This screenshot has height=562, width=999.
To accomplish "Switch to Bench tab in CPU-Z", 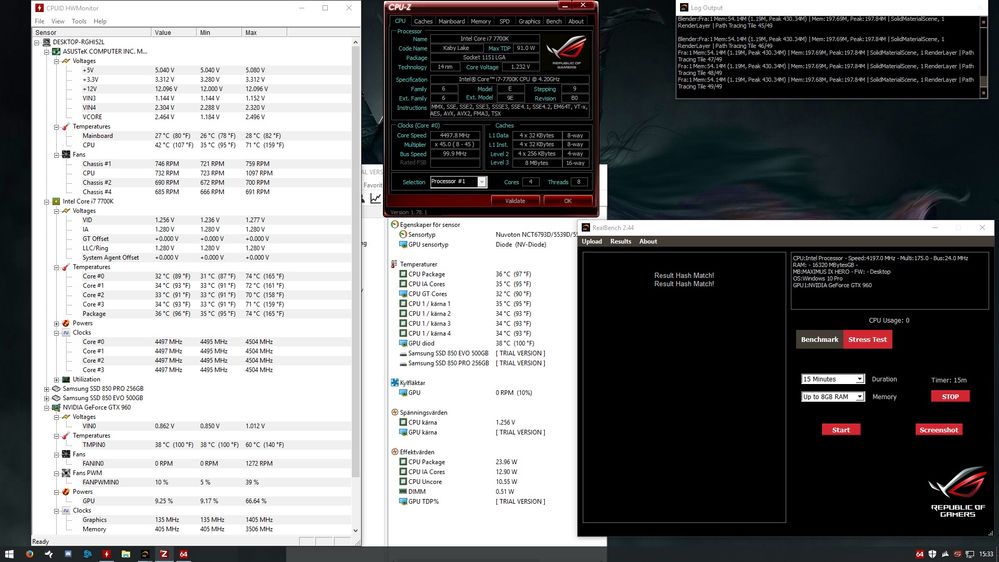I will click(554, 21).
